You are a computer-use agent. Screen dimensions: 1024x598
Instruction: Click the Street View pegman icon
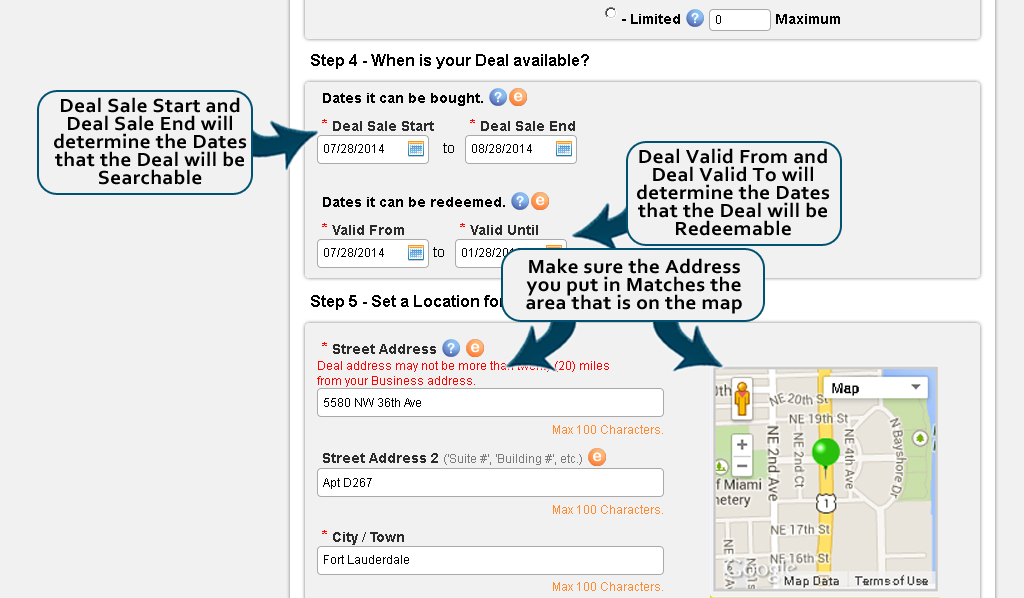click(741, 398)
